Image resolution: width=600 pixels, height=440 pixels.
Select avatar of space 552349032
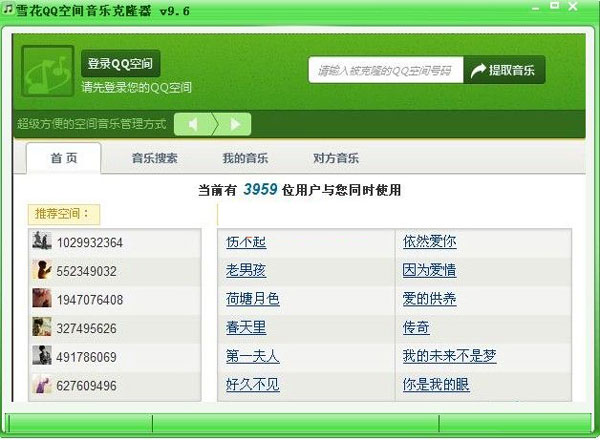(x=42, y=269)
